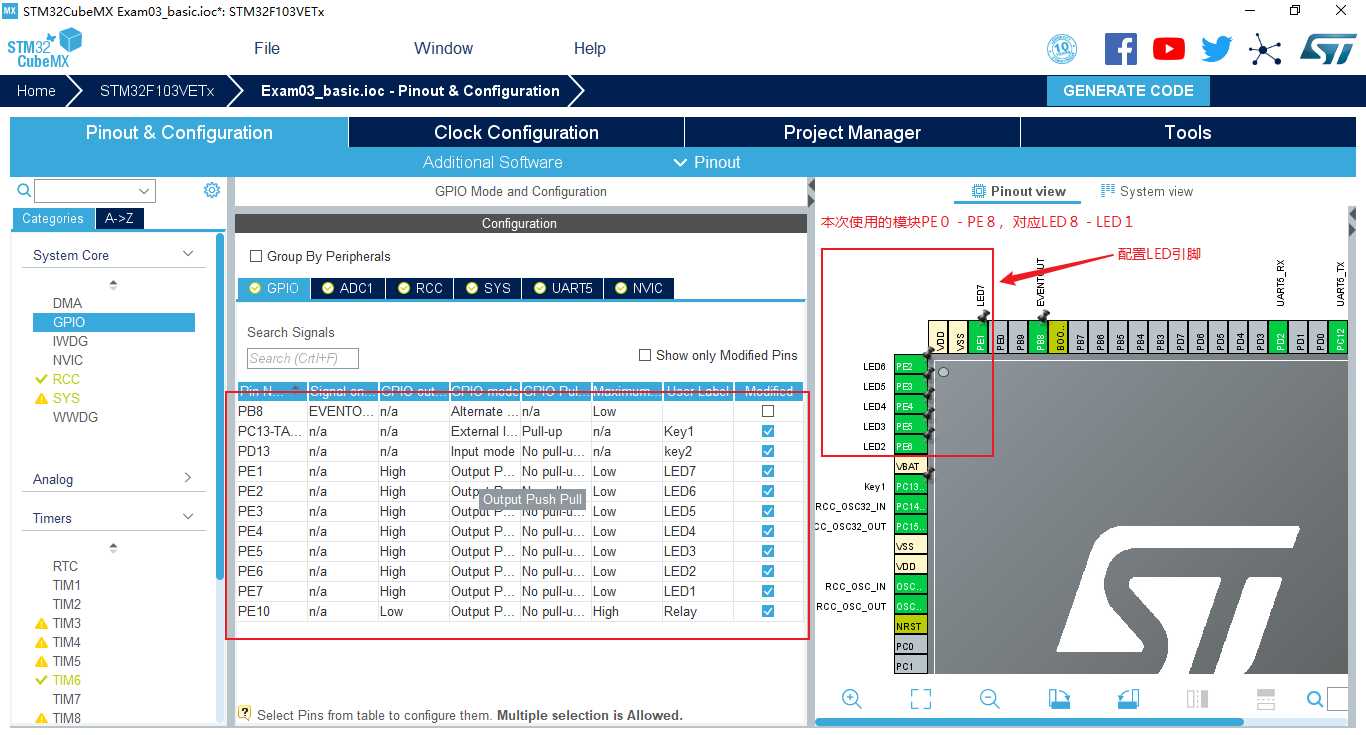Switch to the Tools tab
Screen dimensions: 1366x735
(x=1188, y=132)
